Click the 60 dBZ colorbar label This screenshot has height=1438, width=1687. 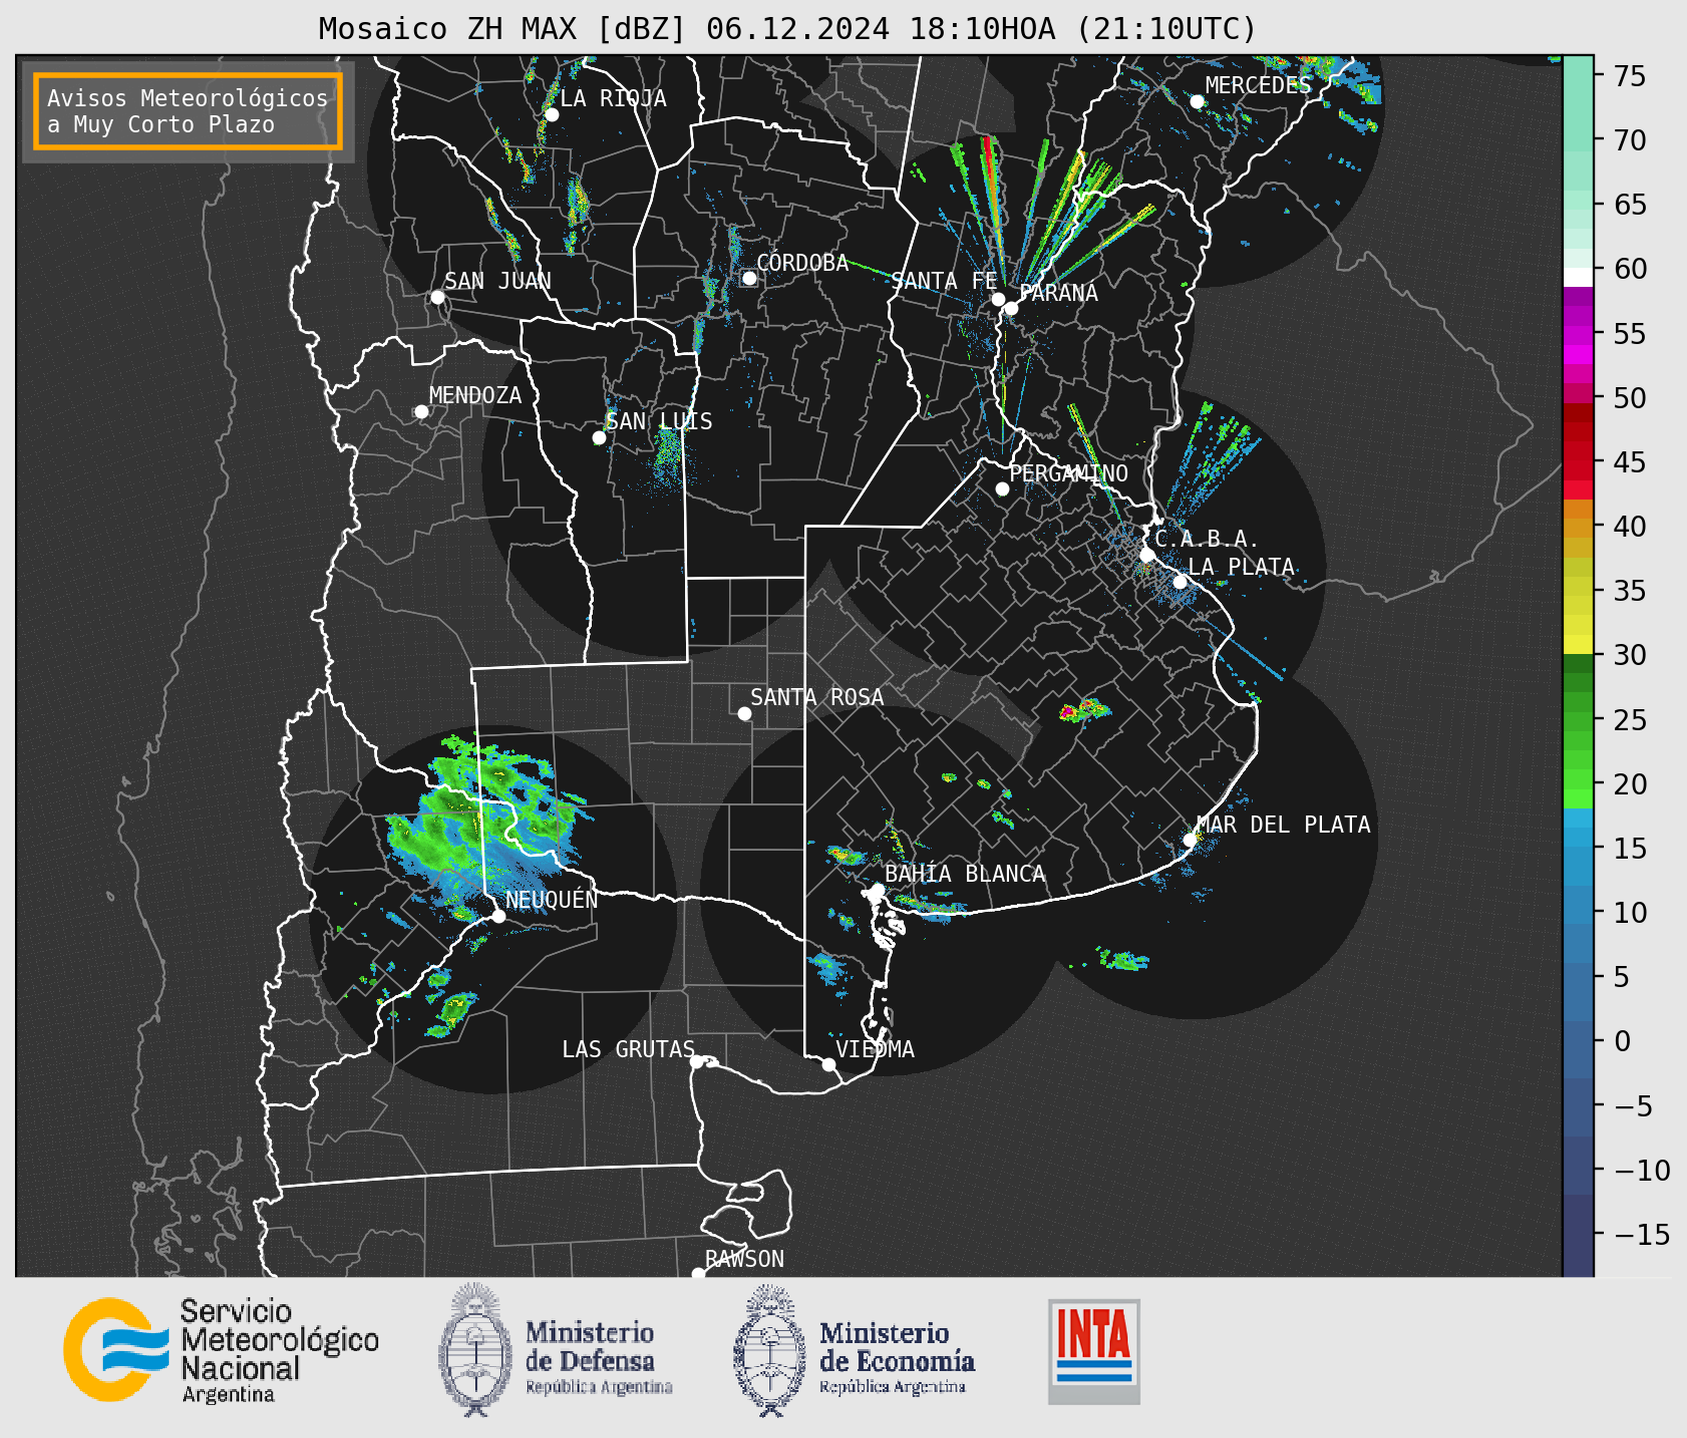tap(1630, 269)
